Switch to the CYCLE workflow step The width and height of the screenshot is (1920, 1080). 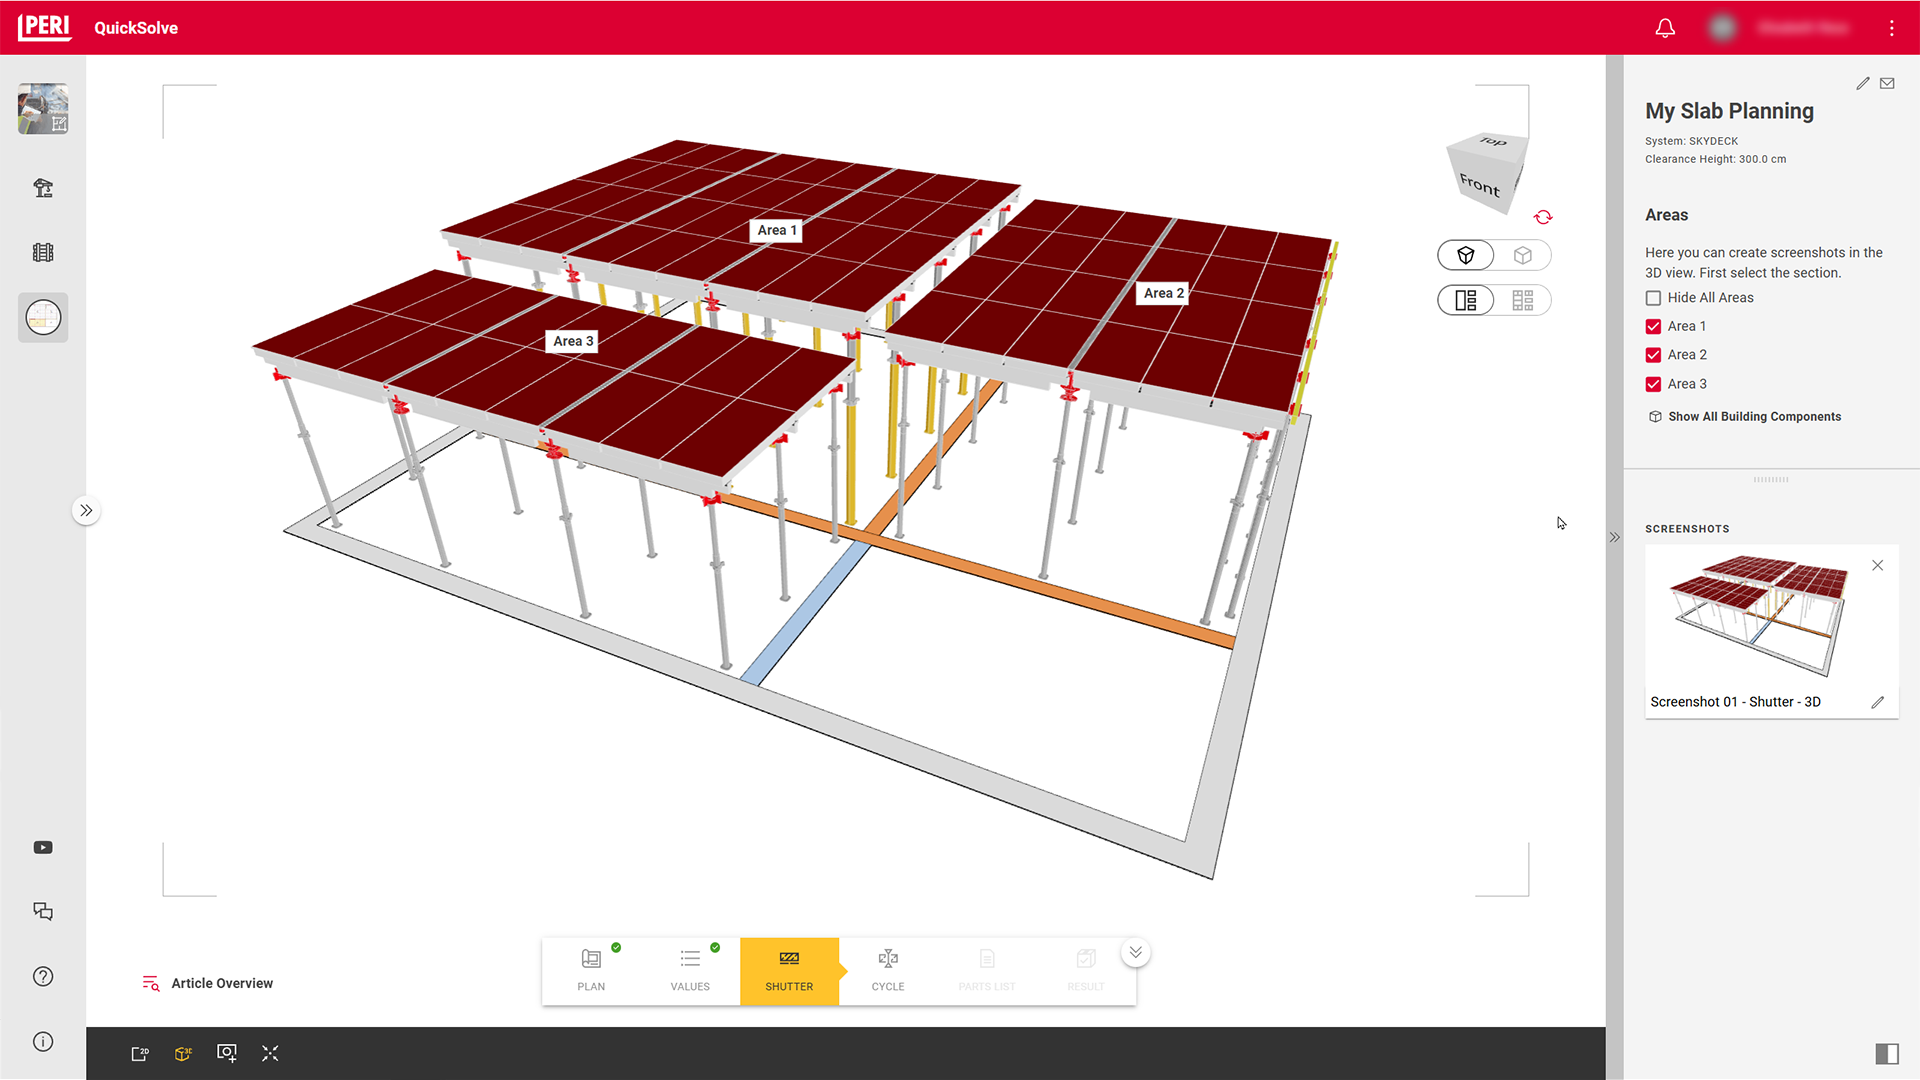pyautogui.click(x=887, y=971)
